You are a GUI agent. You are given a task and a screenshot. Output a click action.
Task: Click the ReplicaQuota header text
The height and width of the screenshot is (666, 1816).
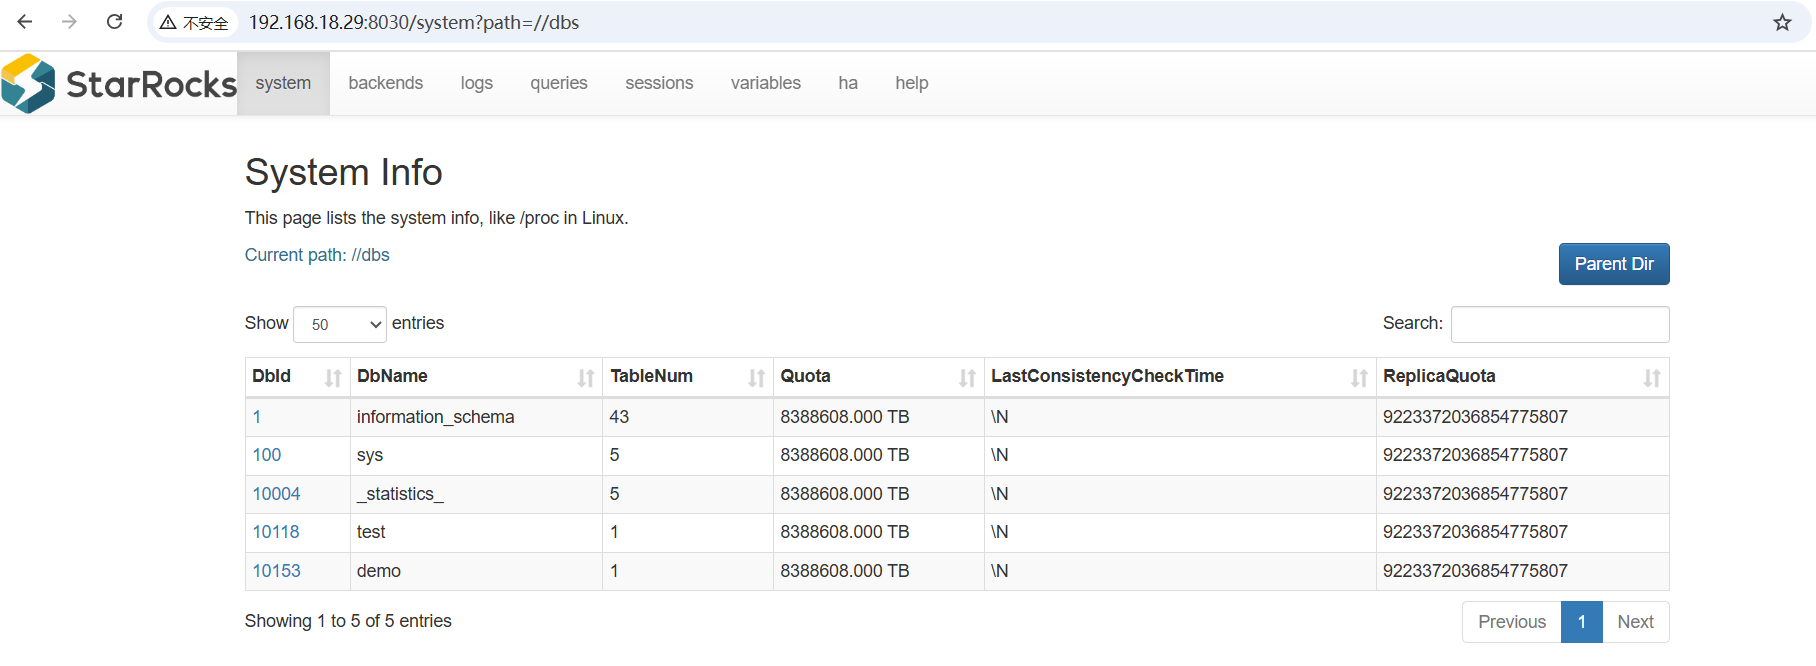pyautogui.click(x=1439, y=376)
